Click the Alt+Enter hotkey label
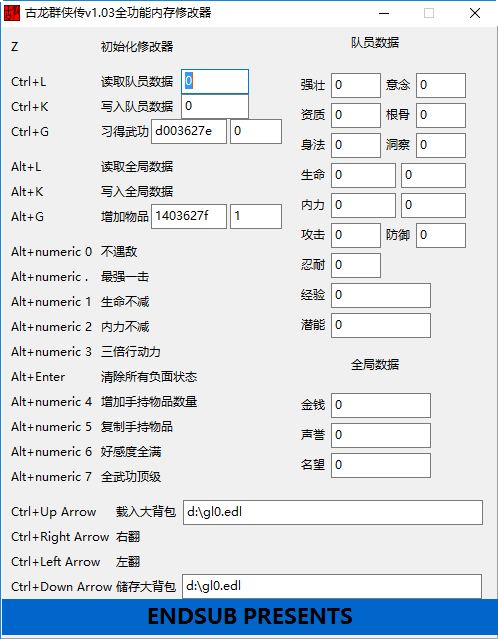 point(38,377)
